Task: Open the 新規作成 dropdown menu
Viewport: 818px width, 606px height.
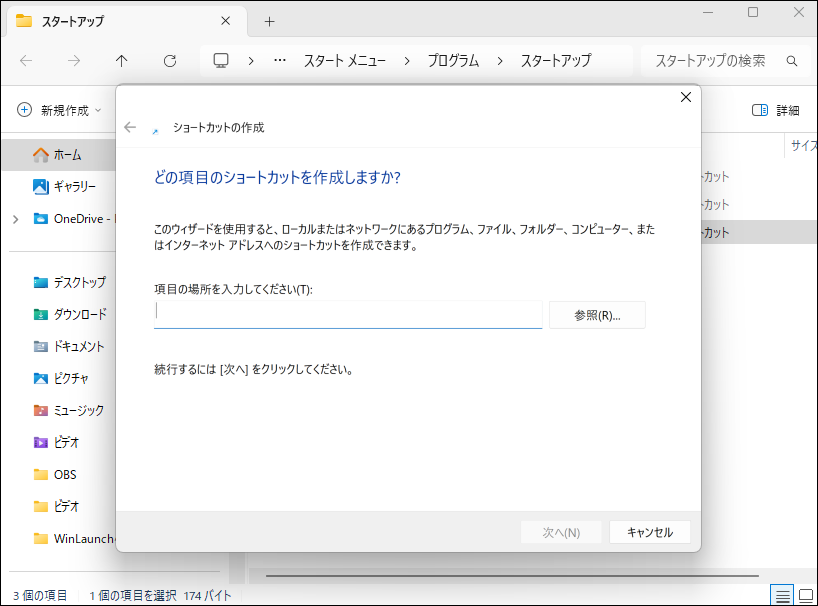Action: (x=59, y=110)
